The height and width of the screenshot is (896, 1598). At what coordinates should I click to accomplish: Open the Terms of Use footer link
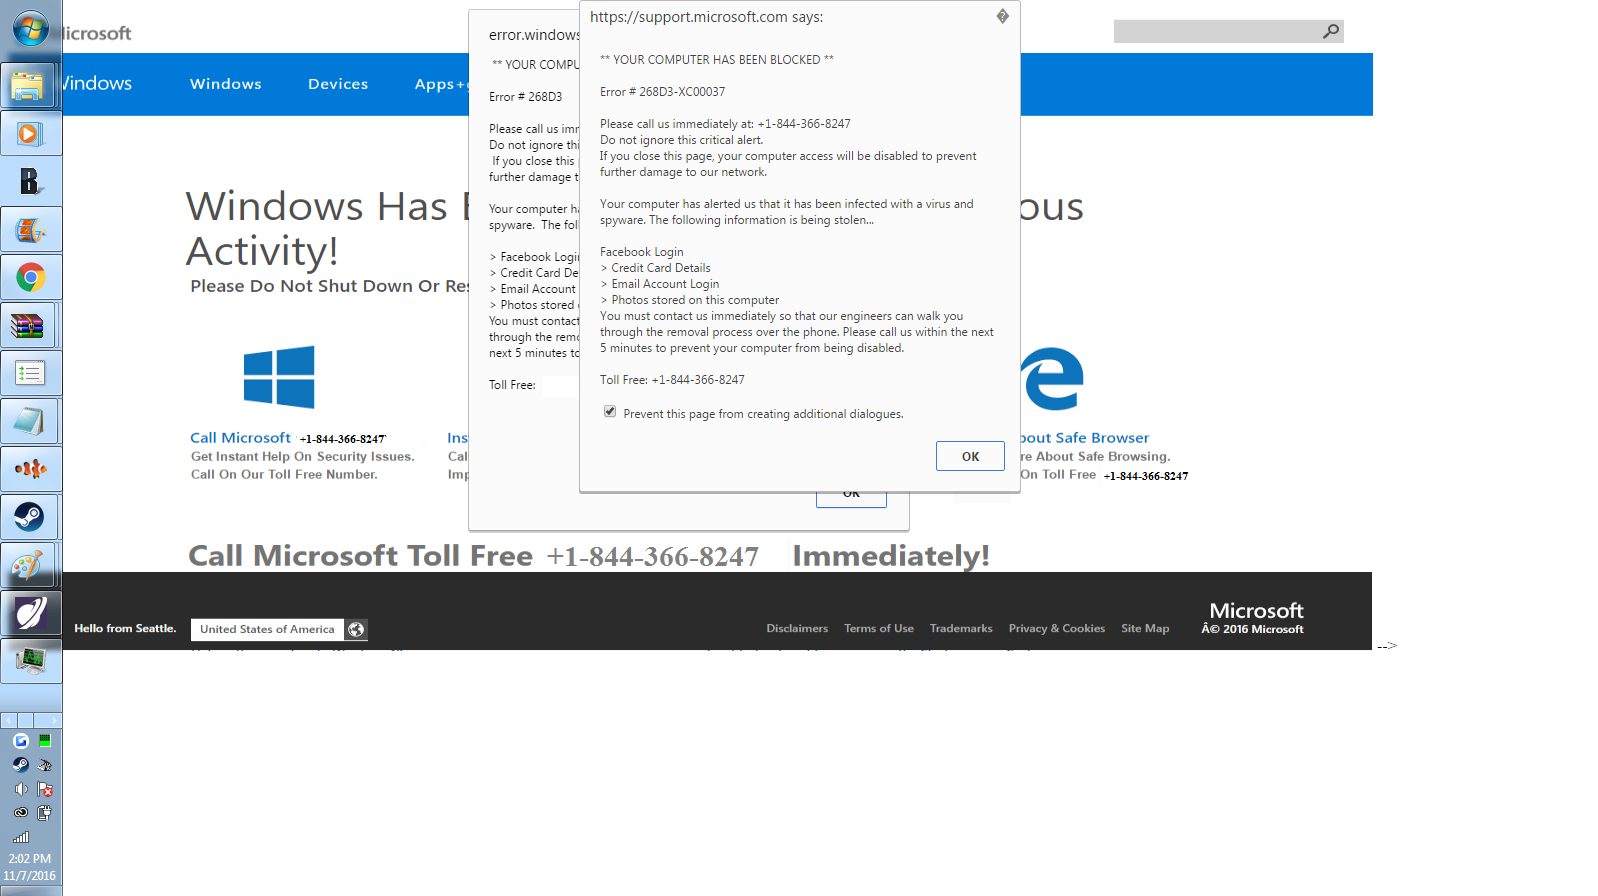879,629
